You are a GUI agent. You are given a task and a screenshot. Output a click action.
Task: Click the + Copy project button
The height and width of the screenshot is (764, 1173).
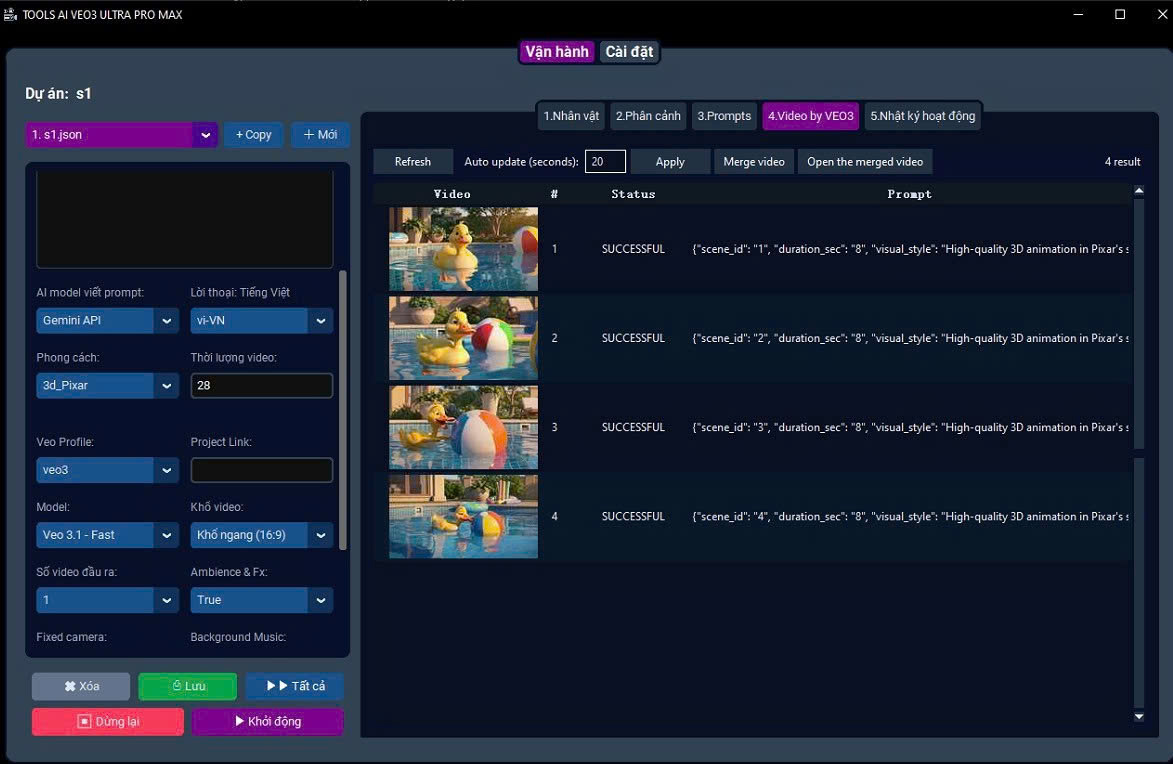pos(253,135)
